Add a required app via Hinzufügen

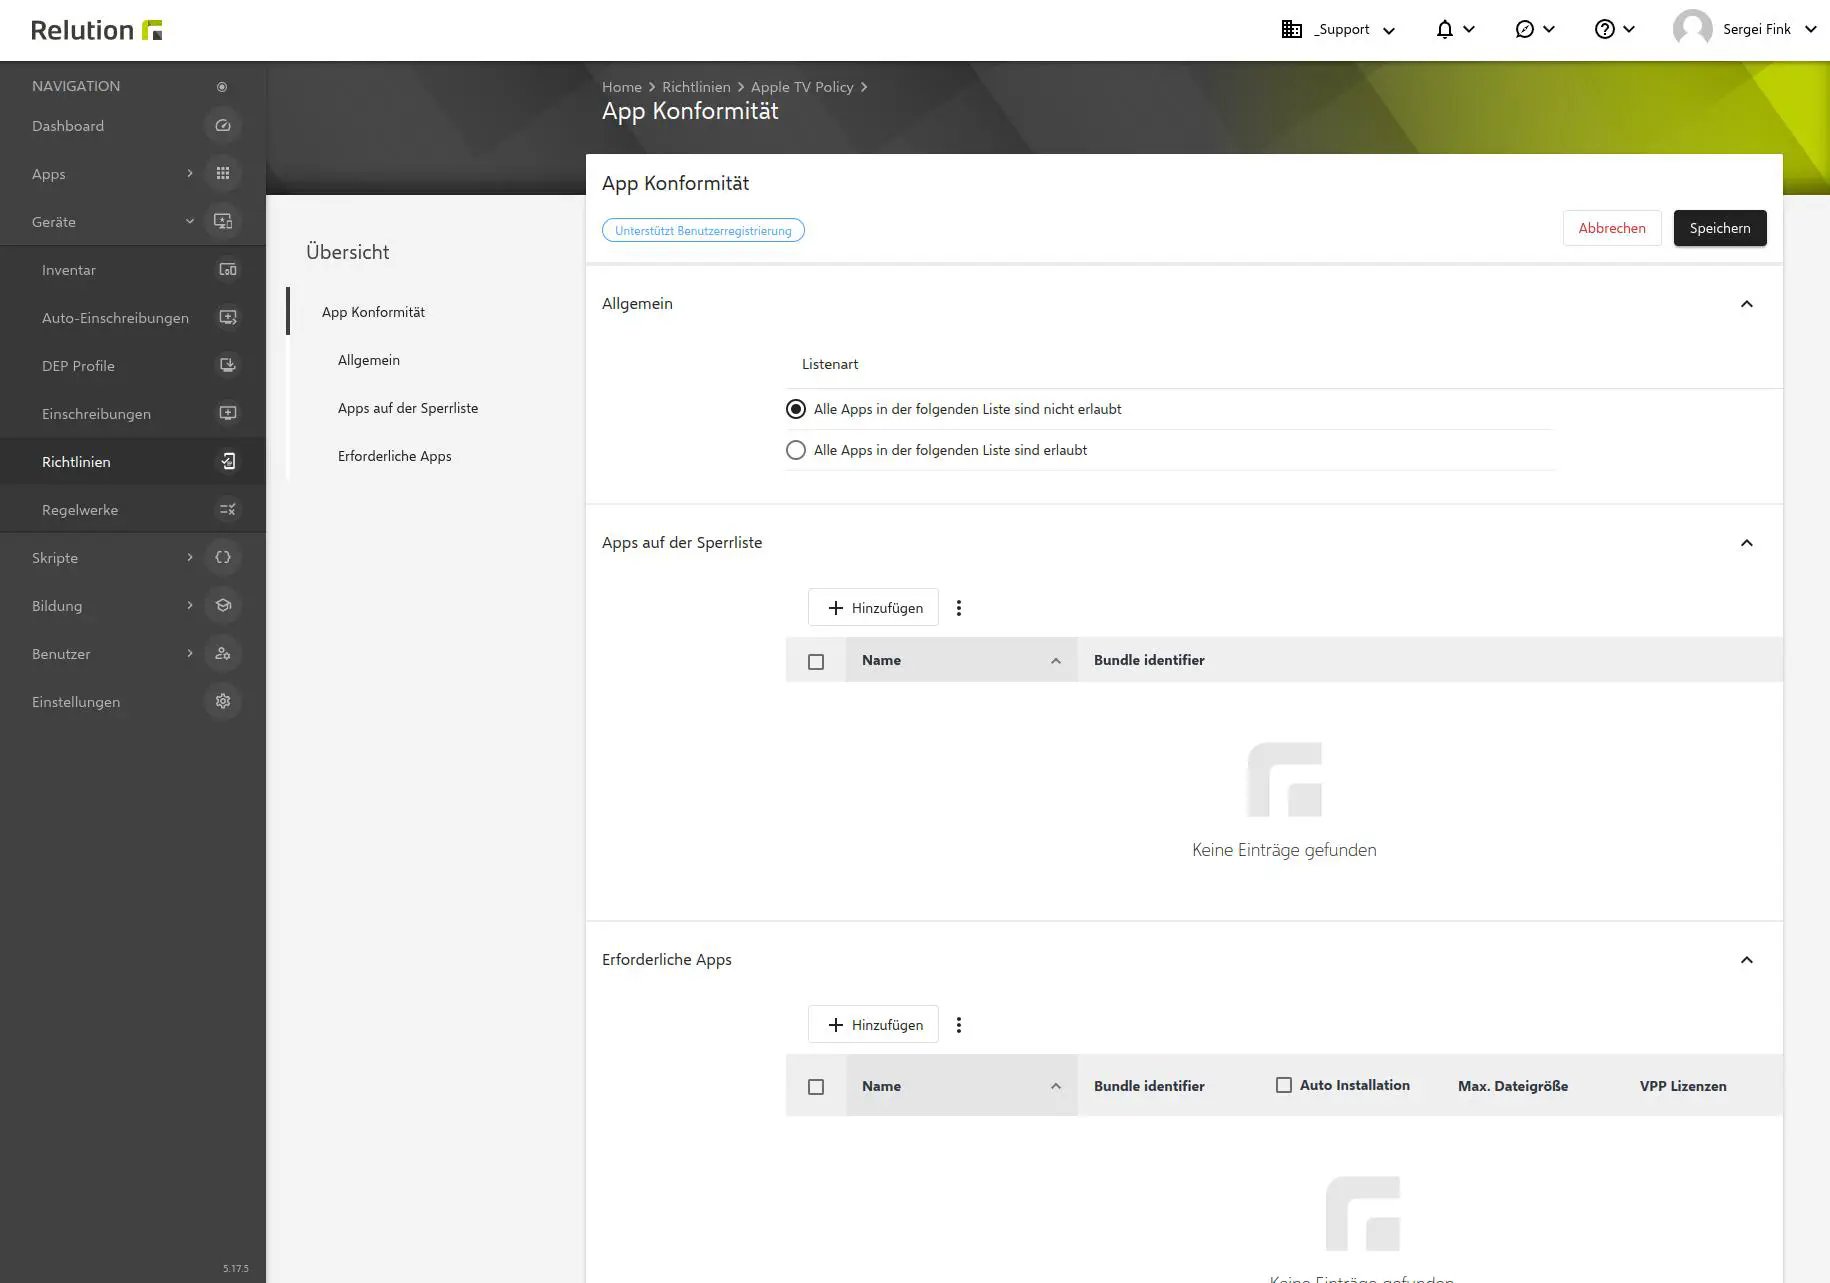(x=873, y=1025)
